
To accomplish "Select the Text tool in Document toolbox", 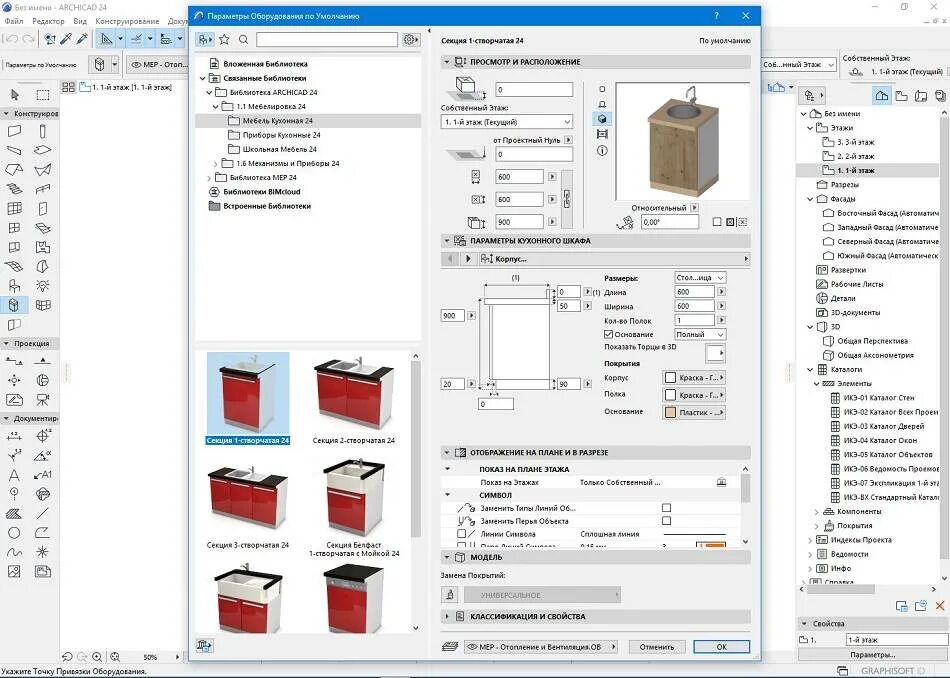I will pos(15,475).
